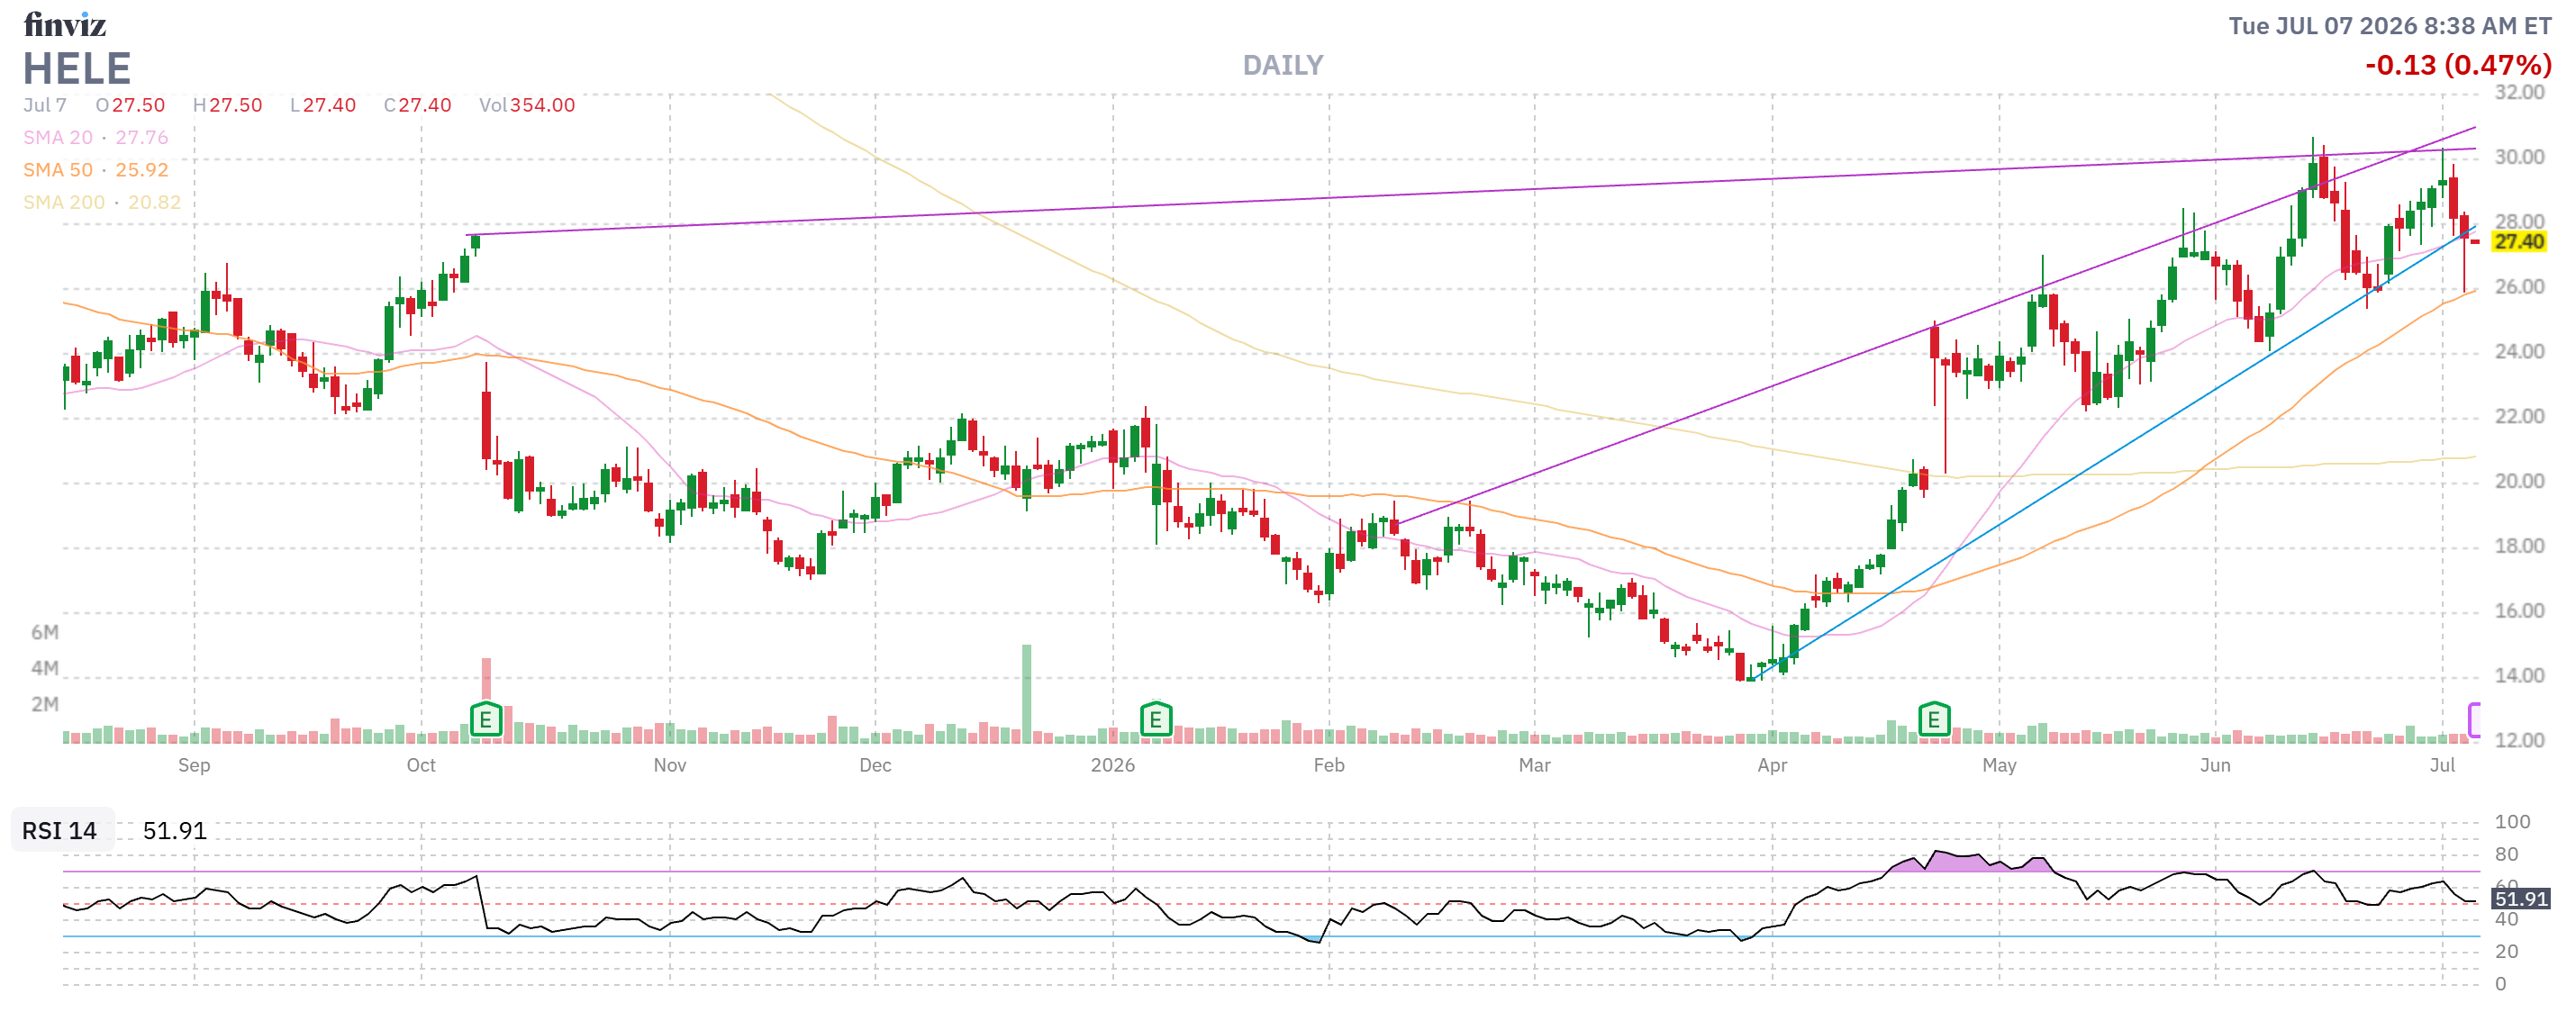Select the SMA 20 indicator label
The height and width of the screenshot is (1012, 2576).
pyautogui.click(x=58, y=137)
